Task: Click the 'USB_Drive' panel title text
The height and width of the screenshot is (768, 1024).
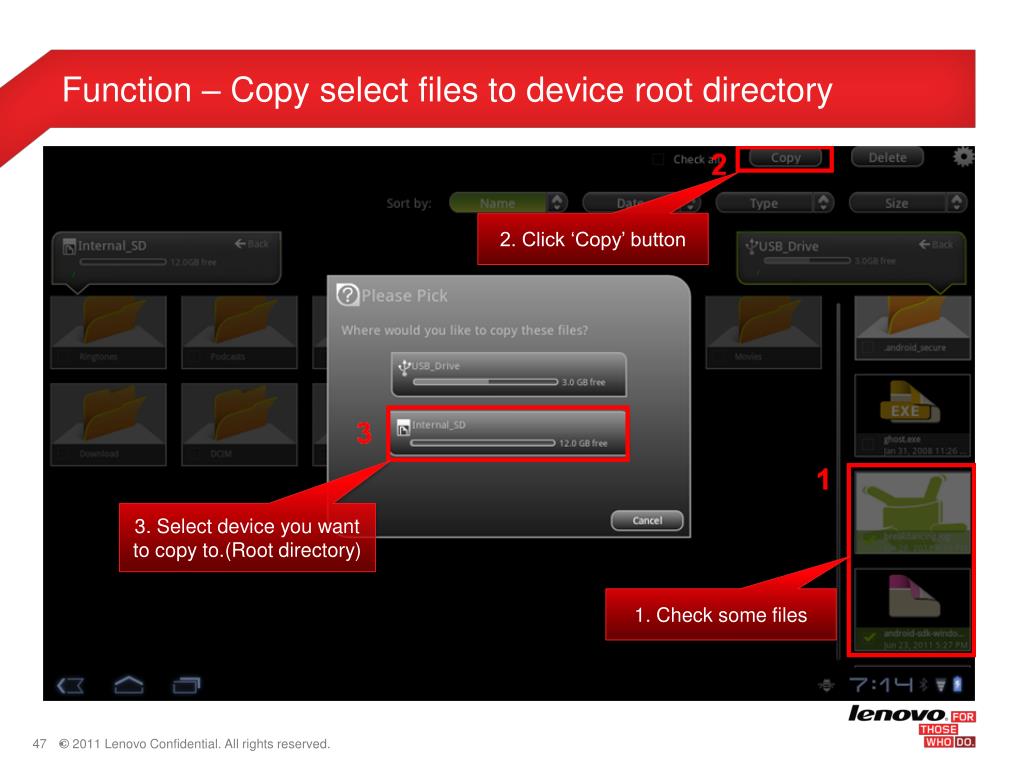Action: [789, 246]
